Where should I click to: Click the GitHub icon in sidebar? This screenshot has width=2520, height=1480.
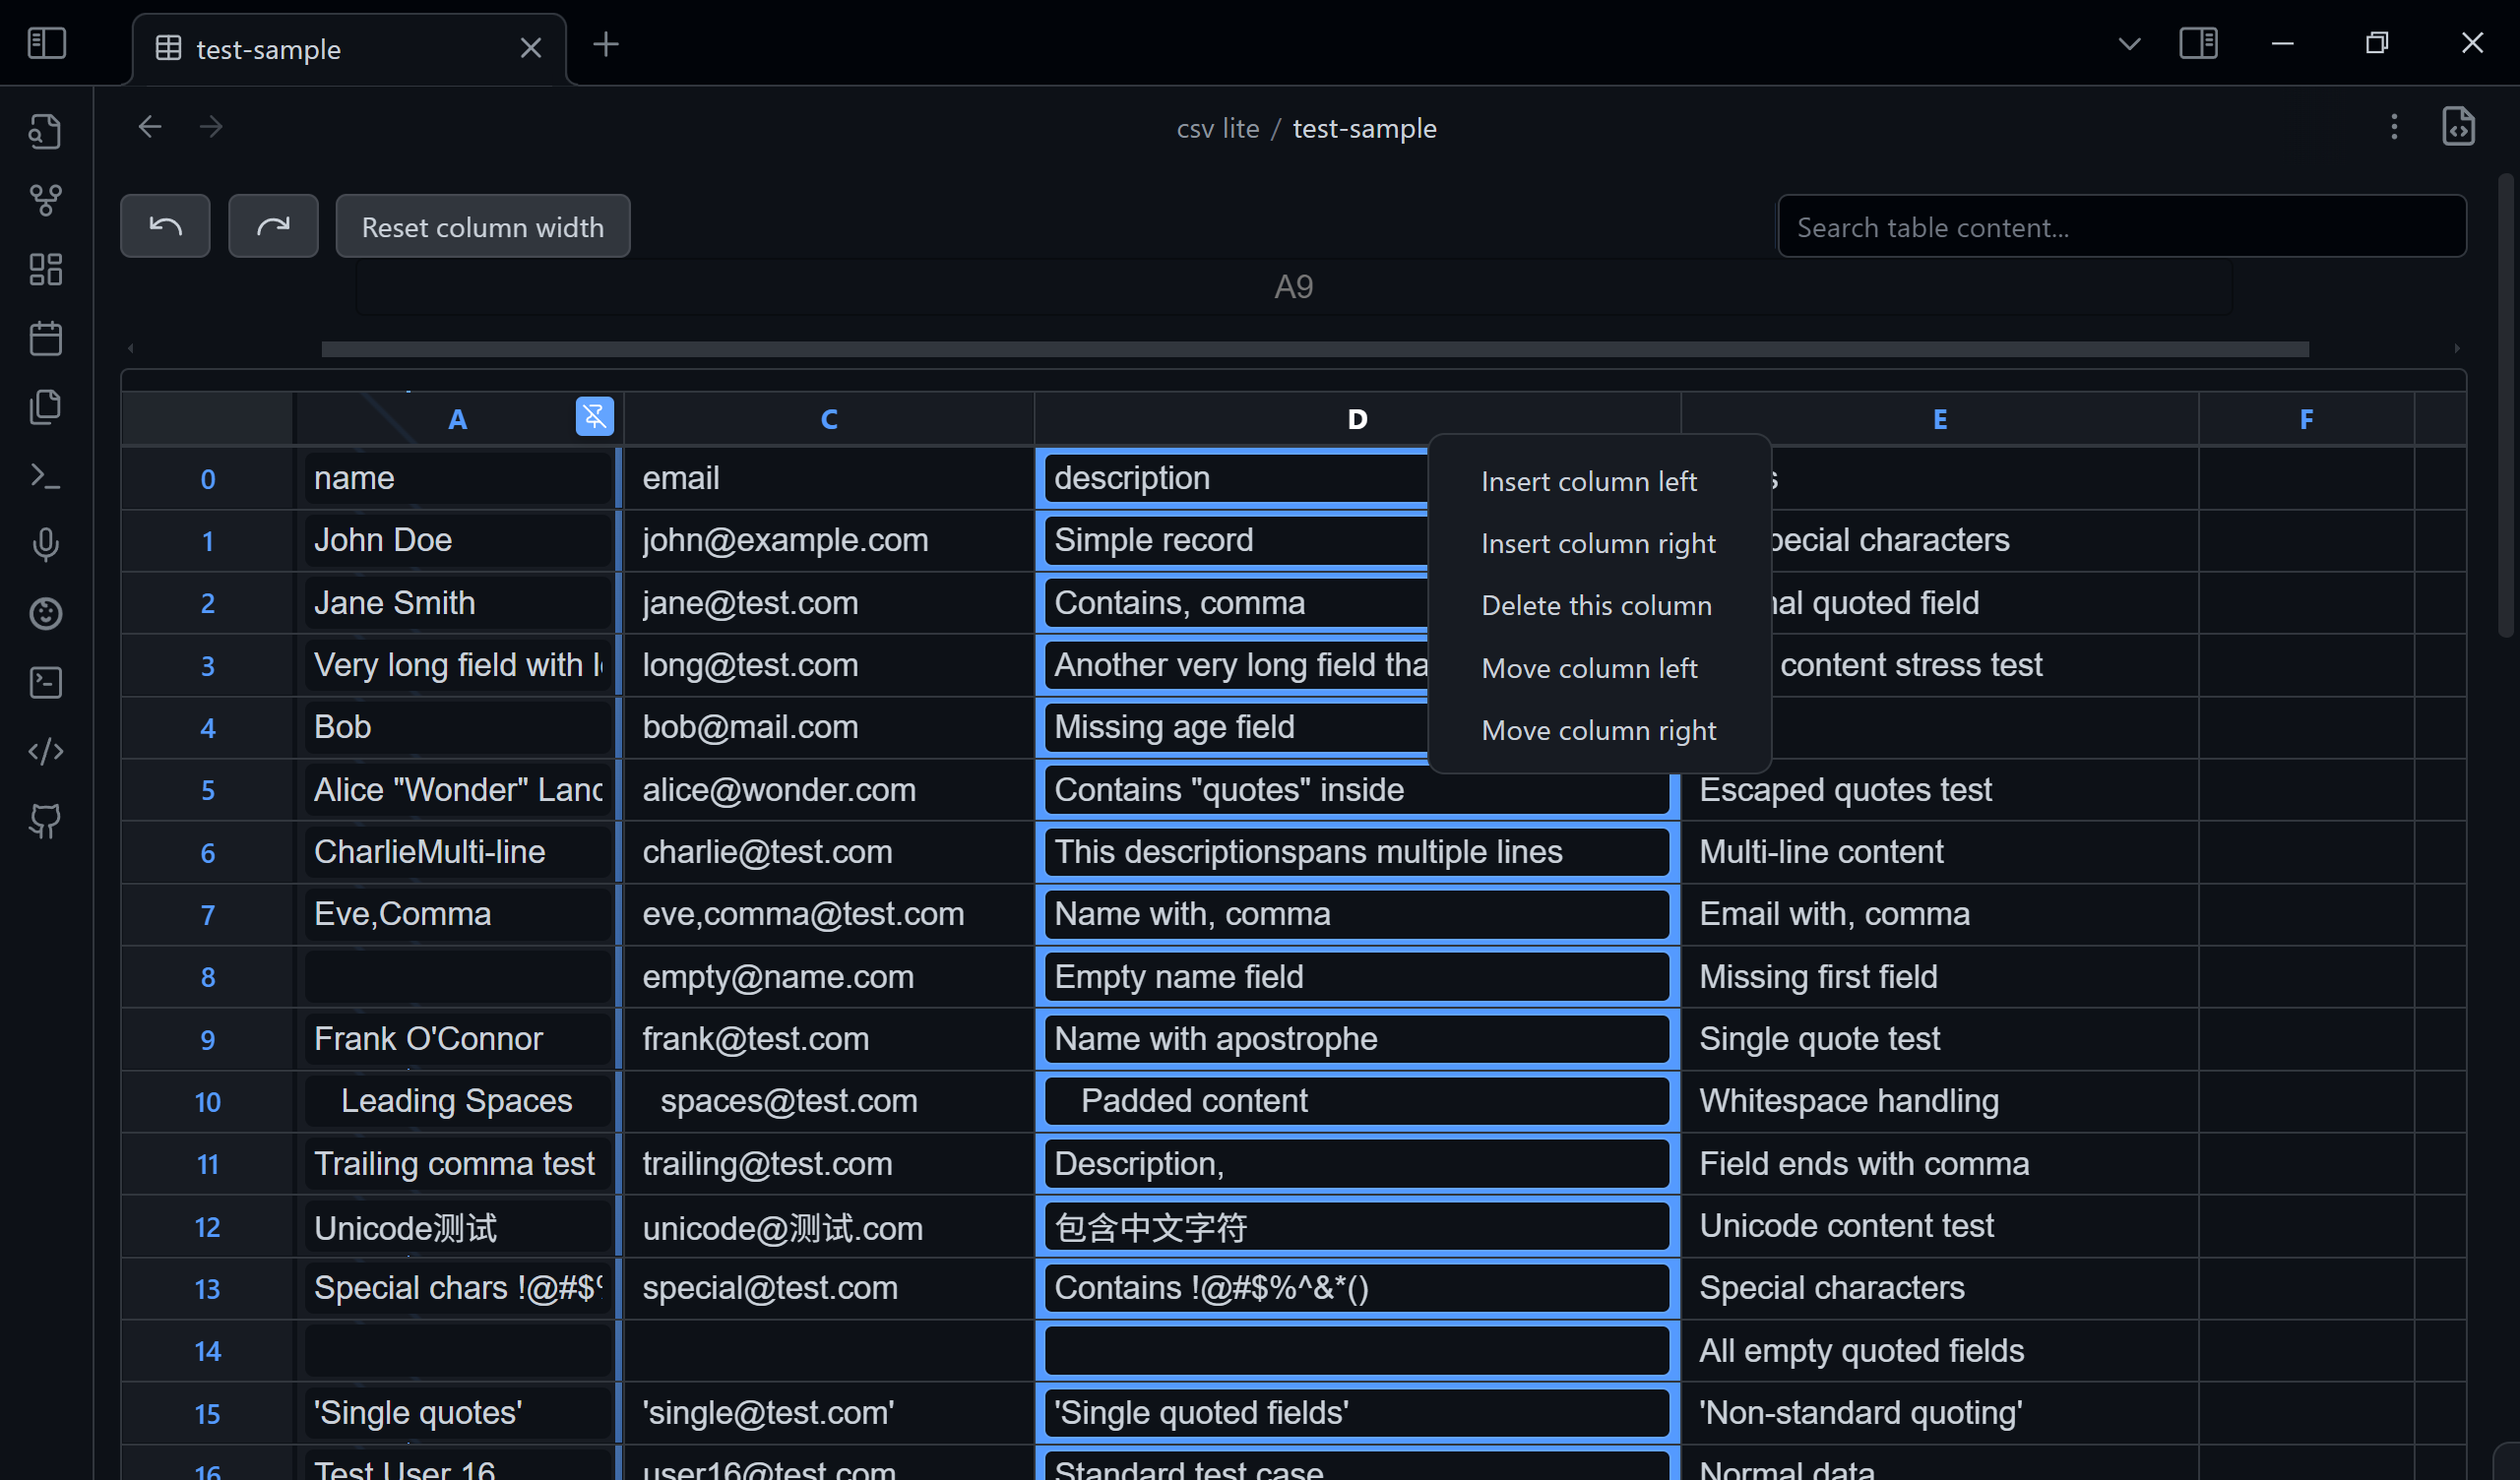coord(45,820)
